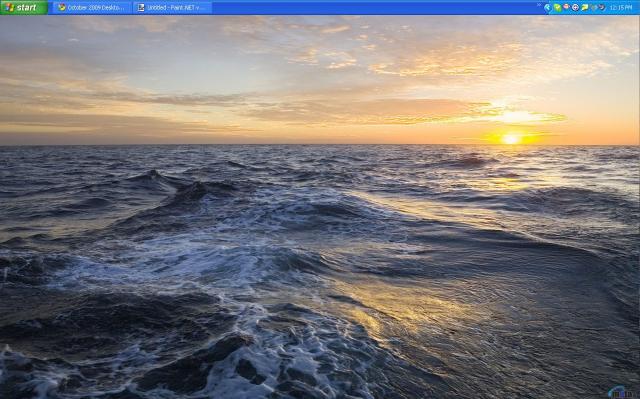
Task: Click the round white-ringed tray icon
Action: pyautogui.click(x=575, y=7)
